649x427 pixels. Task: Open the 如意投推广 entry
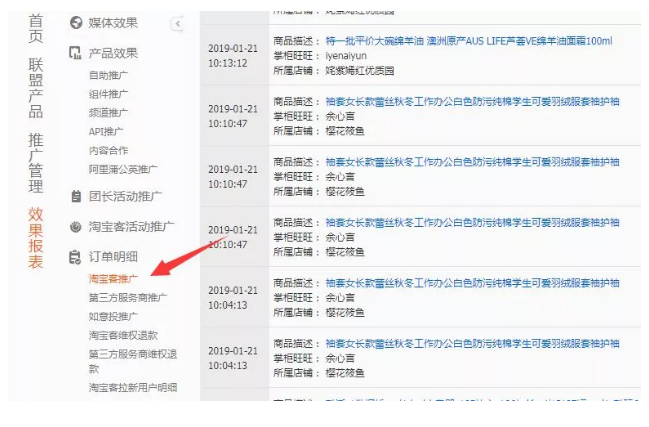tap(113, 316)
